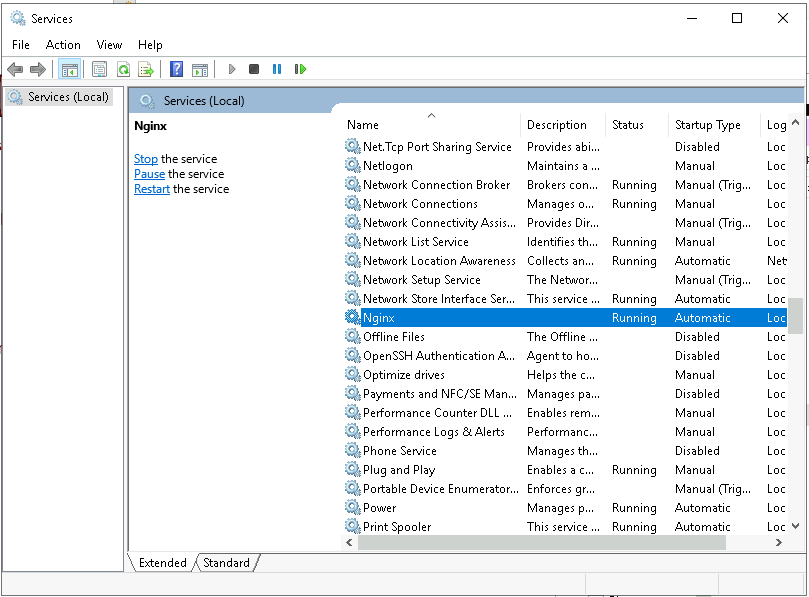Click the Stop the service link

pyautogui.click(x=146, y=159)
